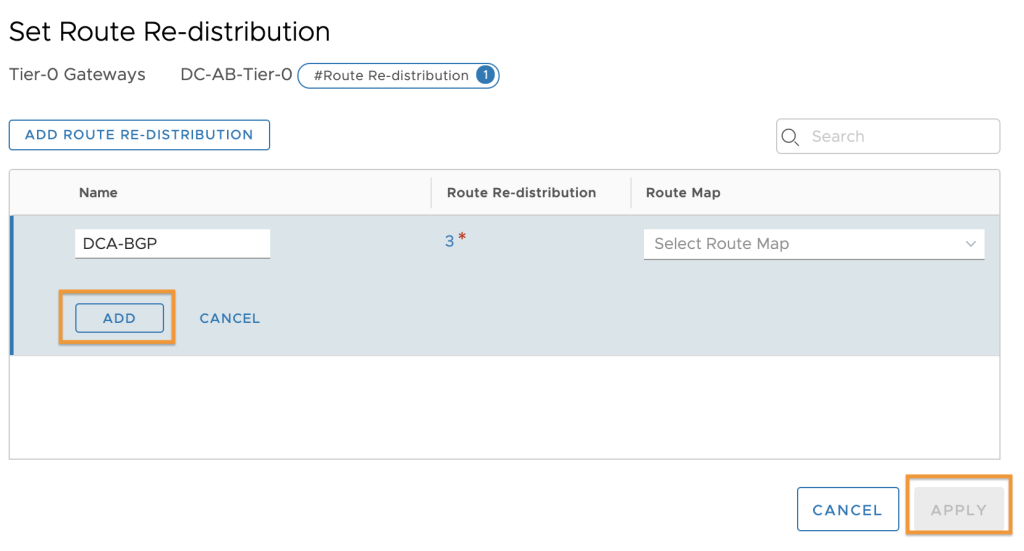The height and width of the screenshot is (551, 1024).
Task: Click the CANCEL link beside ADD
Action: (229, 318)
